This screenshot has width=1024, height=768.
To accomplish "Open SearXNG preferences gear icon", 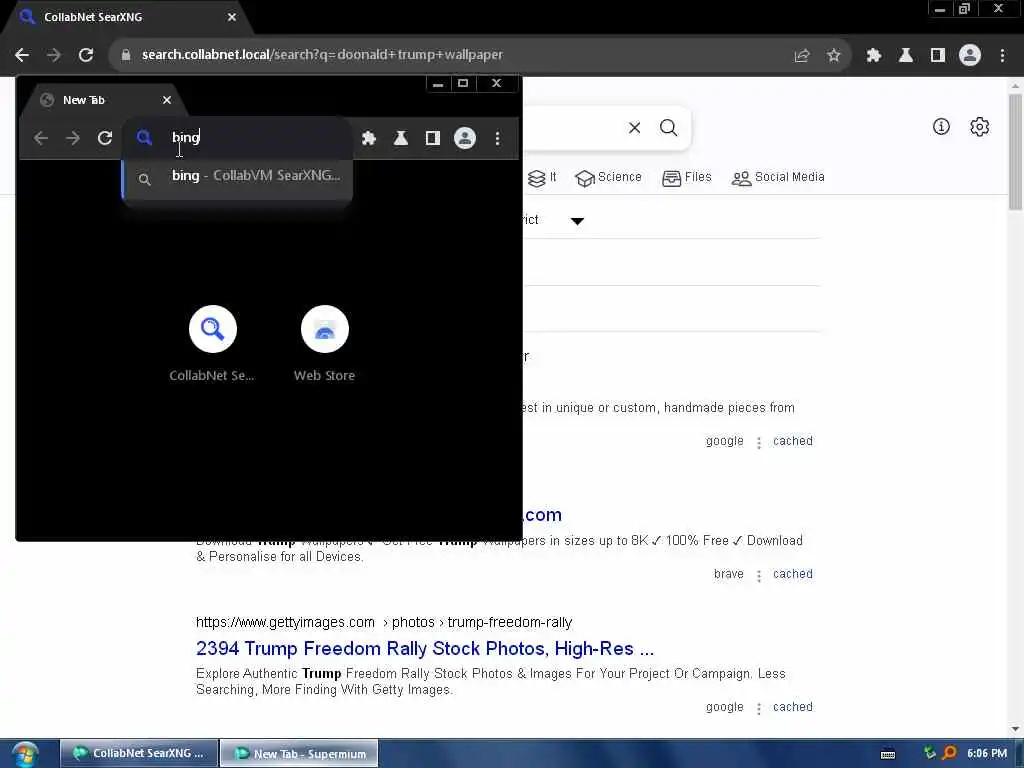I will click(980, 127).
